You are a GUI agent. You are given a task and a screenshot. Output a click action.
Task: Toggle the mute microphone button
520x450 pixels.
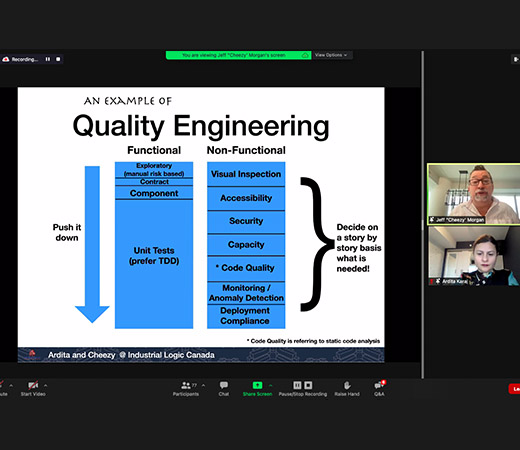coord(3,389)
